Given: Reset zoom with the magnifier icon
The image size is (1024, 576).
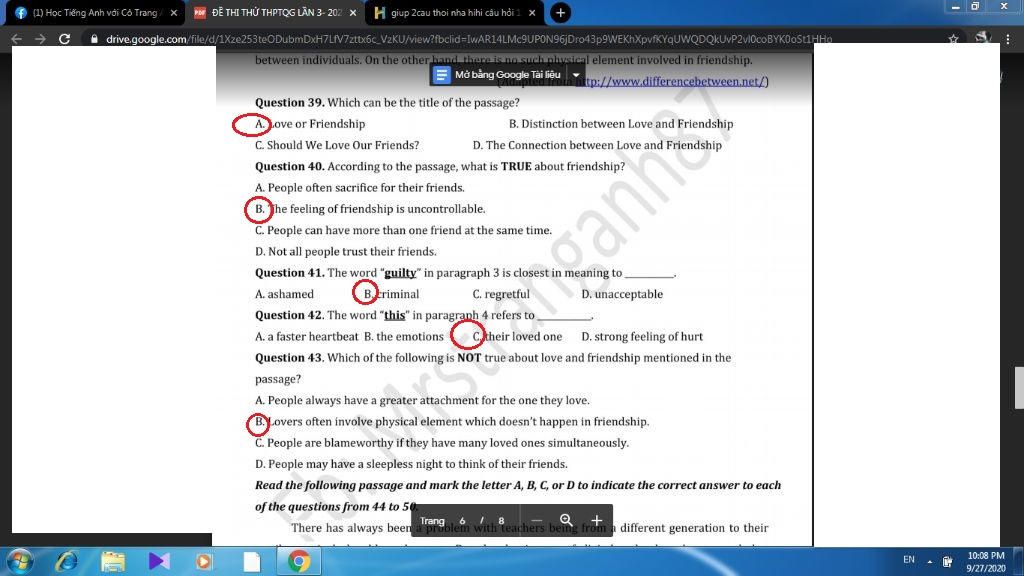Looking at the screenshot, I should (x=566, y=520).
